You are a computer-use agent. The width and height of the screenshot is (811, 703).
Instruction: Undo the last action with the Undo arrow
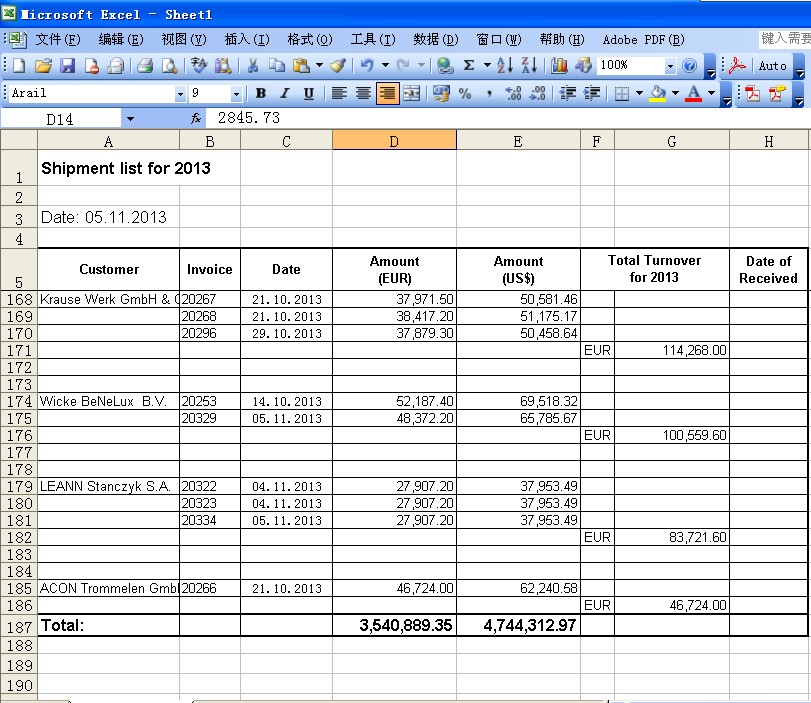coord(367,66)
